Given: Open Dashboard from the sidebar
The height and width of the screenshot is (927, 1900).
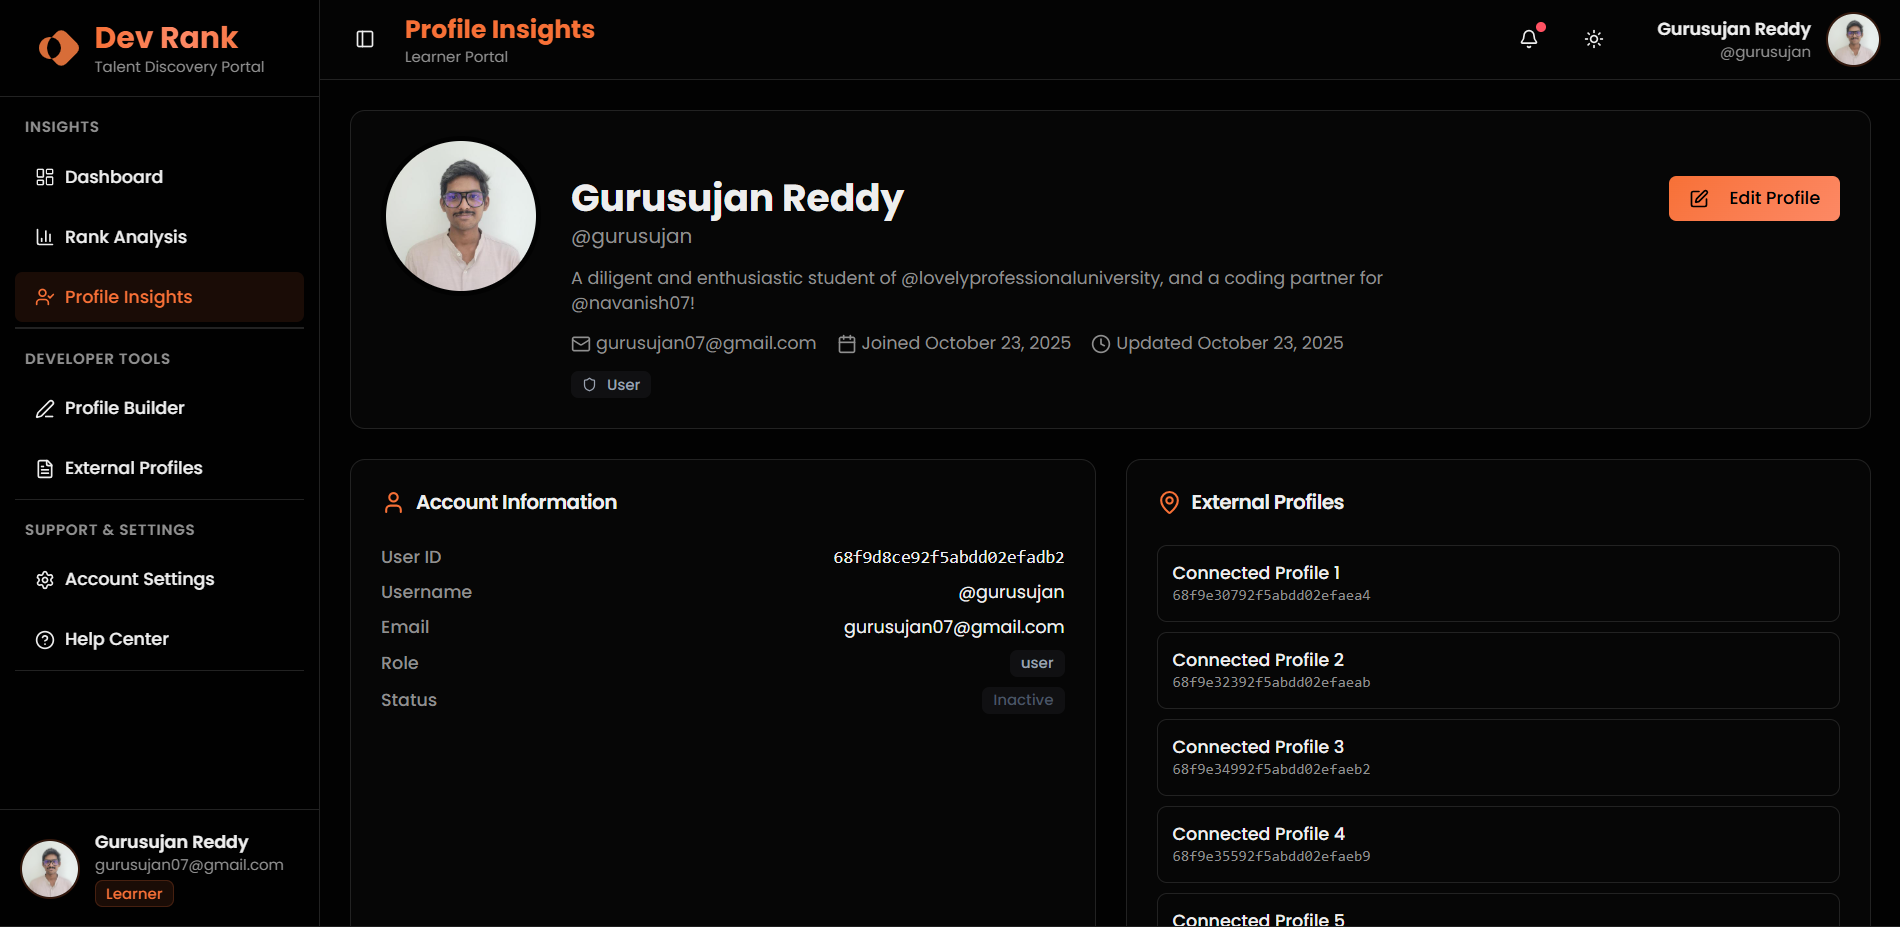Looking at the screenshot, I should tap(159, 177).
